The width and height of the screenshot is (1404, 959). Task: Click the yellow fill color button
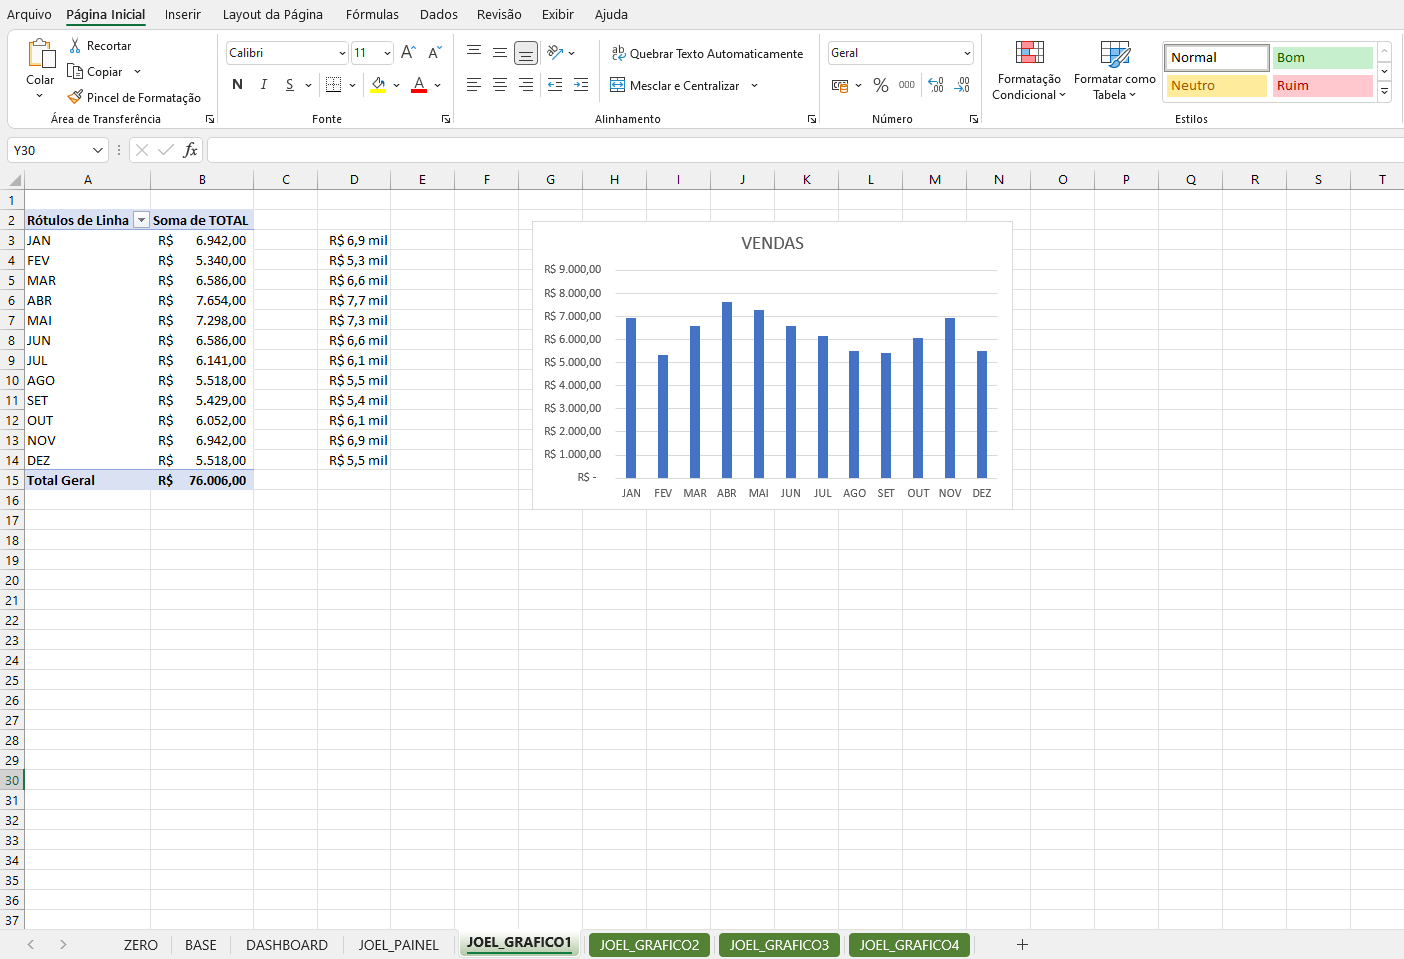click(378, 85)
